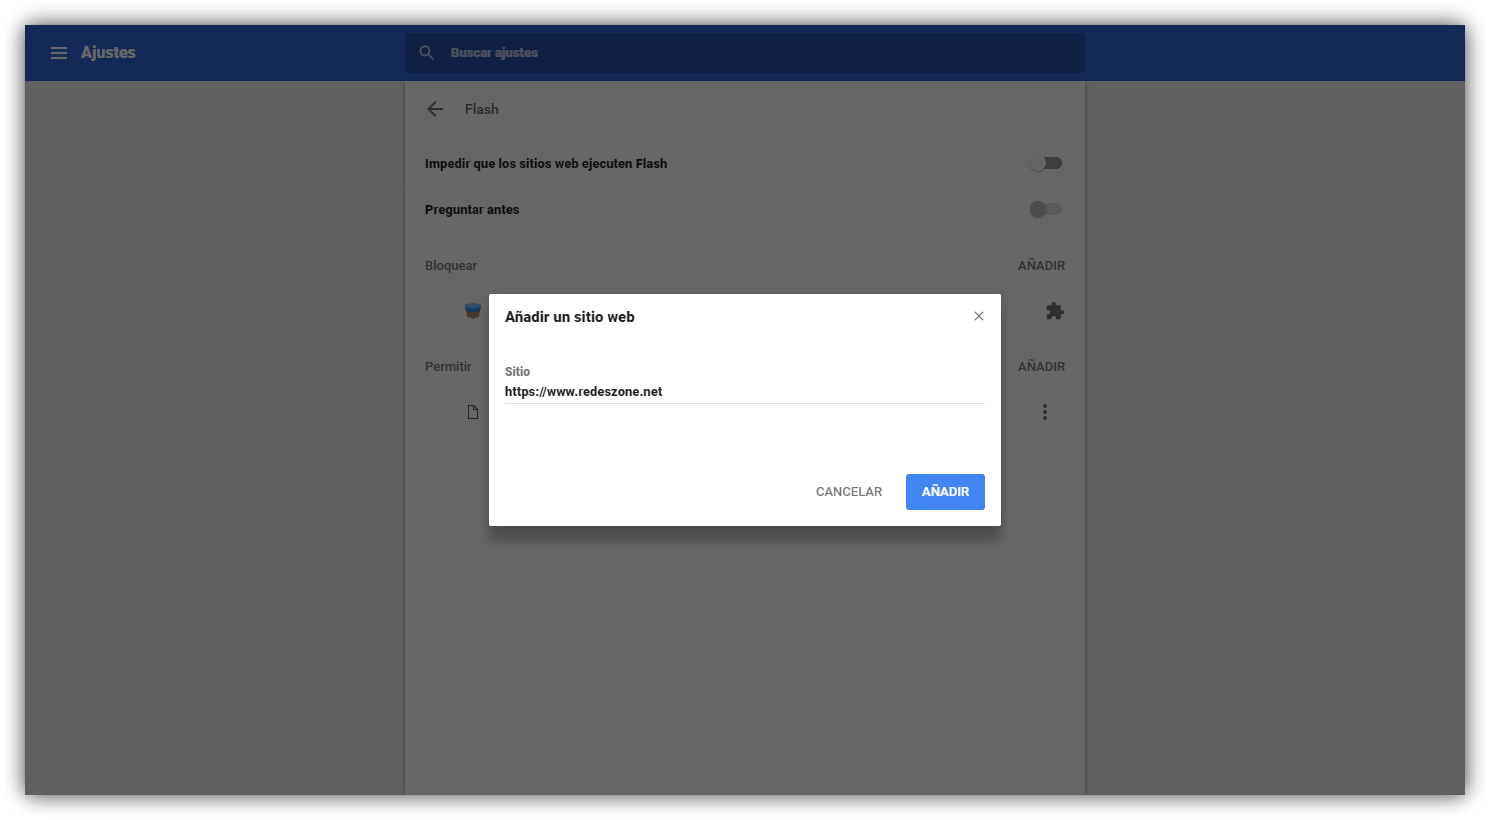Close the Añadir un sitio web dialog
Screen dimensions: 1490x820
[979, 316]
